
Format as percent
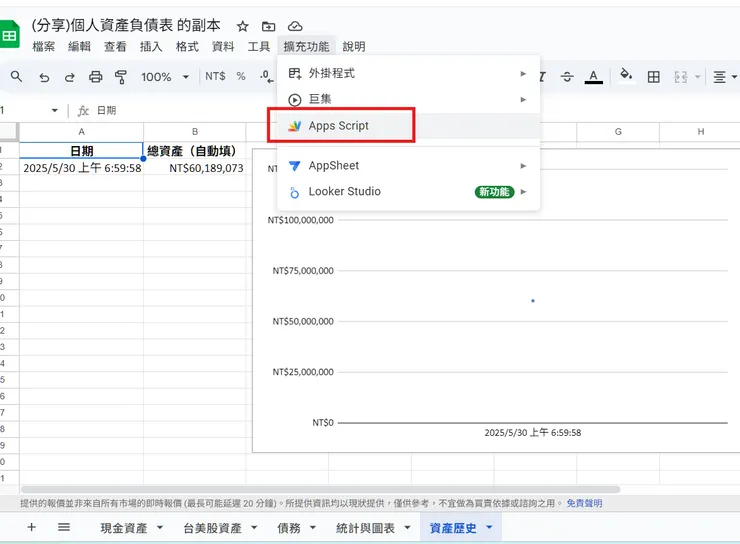pos(241,76)
